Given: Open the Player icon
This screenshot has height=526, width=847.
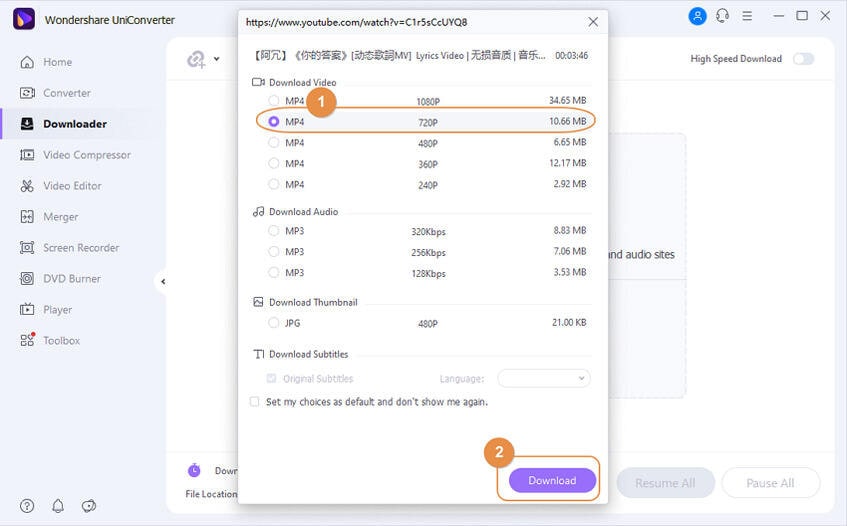Looking at the screenshot, I should pos(27,309).
